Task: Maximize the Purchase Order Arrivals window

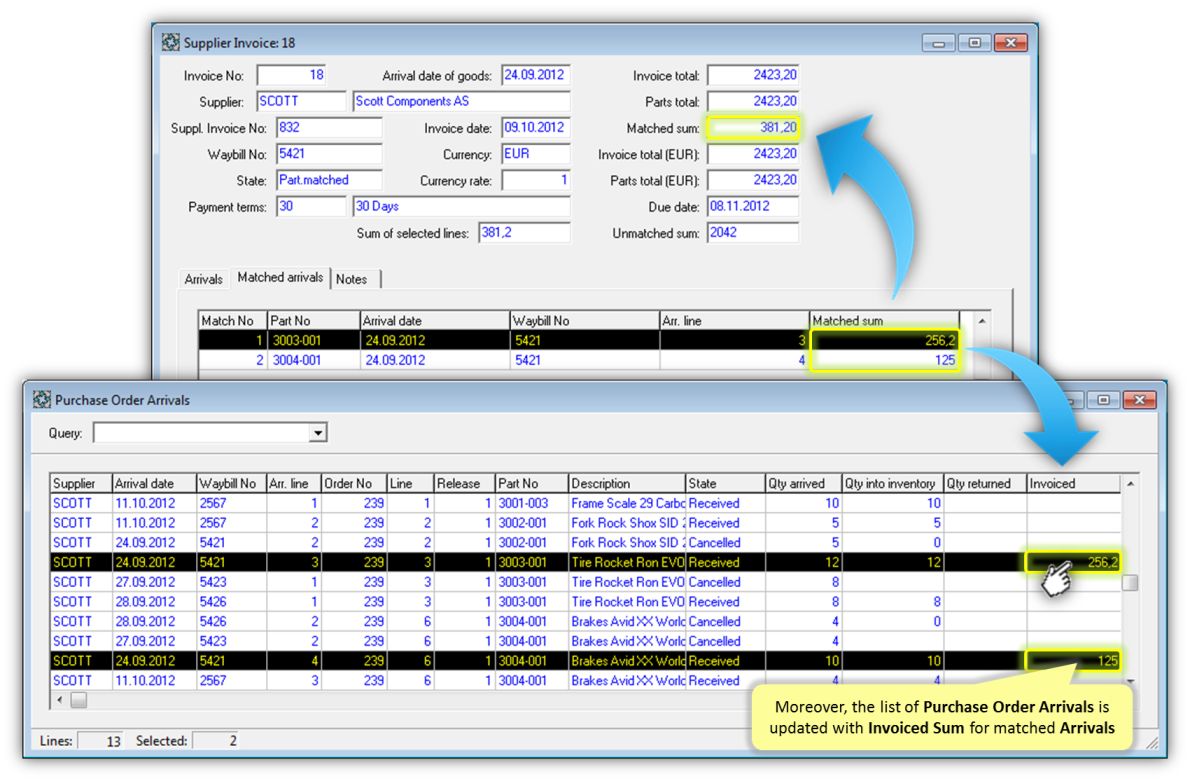Action: coord(1103,400)
